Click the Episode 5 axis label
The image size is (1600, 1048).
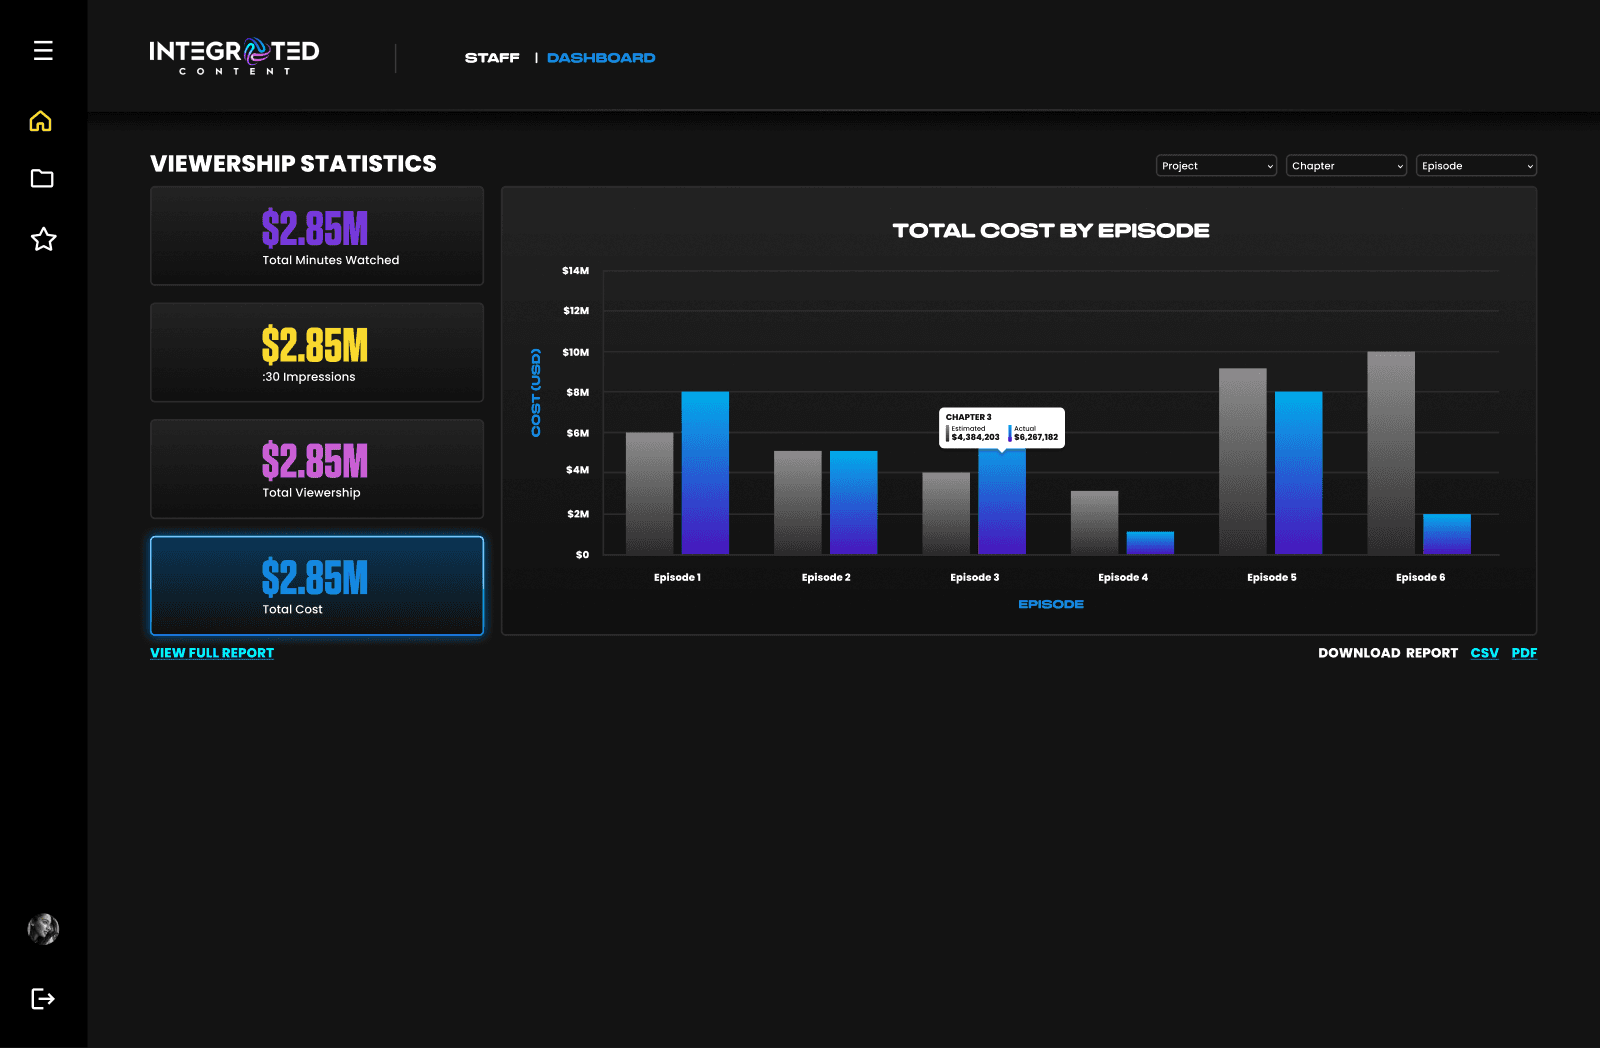click(x=1272, y=577)
